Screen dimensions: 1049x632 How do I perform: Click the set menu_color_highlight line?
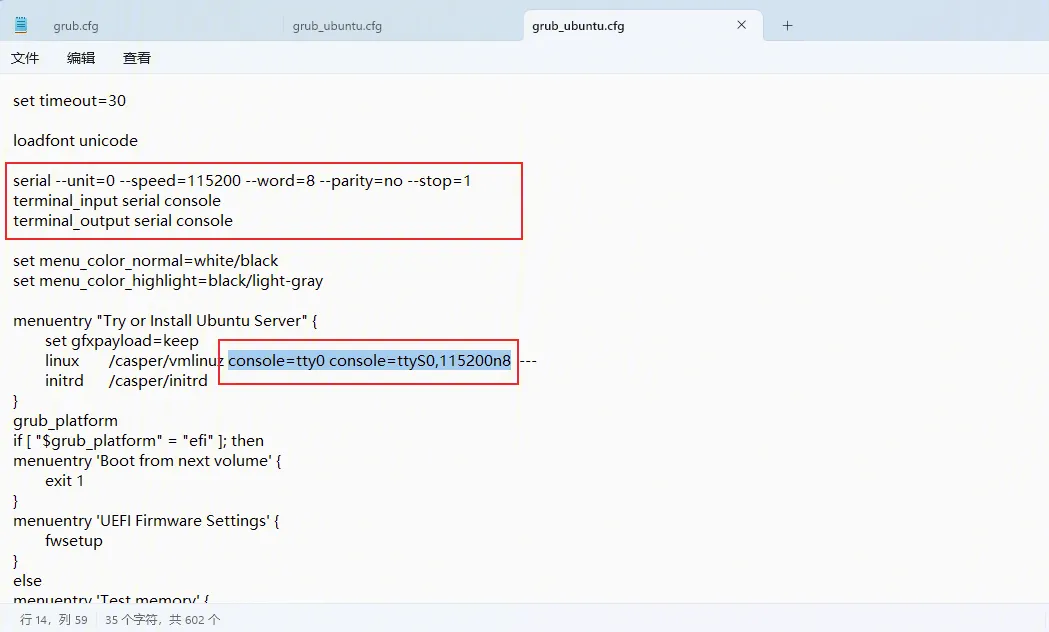[x=168, y=281]
